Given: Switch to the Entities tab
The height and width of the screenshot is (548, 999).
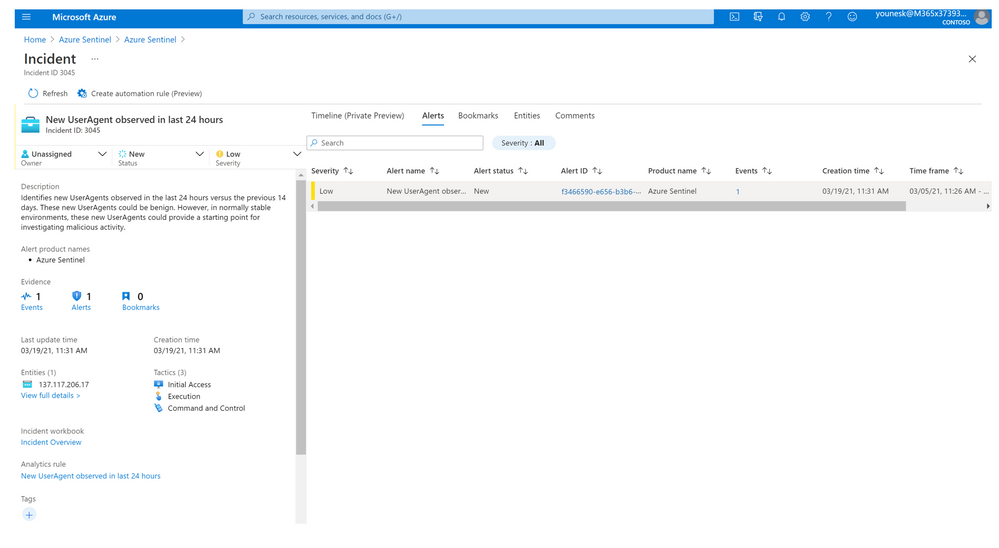Looking at the screenshot, I should tap(526, 116).
